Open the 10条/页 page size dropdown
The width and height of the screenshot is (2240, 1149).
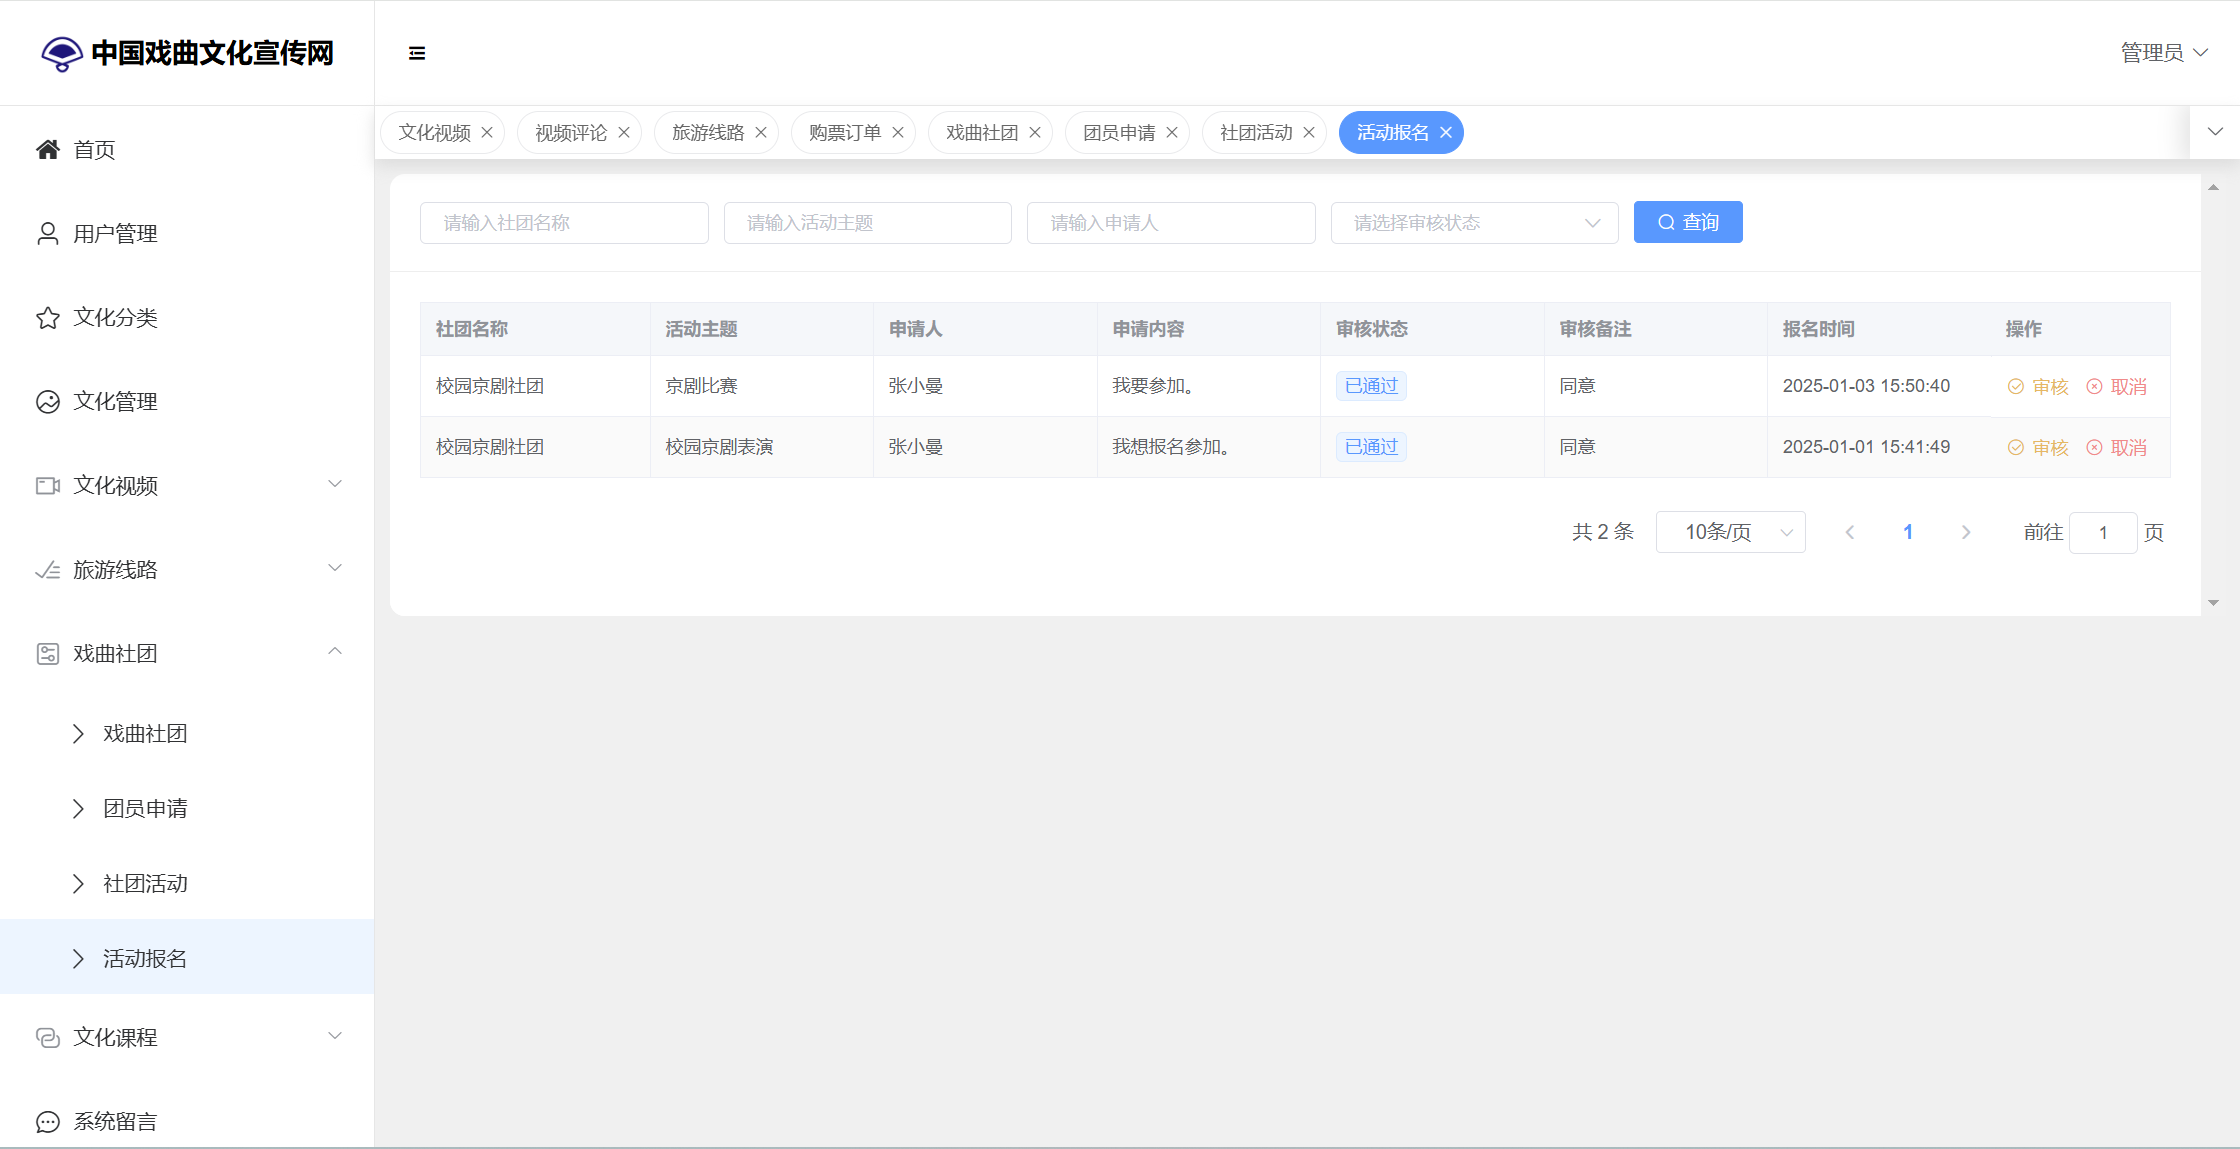pos(1730,532)
